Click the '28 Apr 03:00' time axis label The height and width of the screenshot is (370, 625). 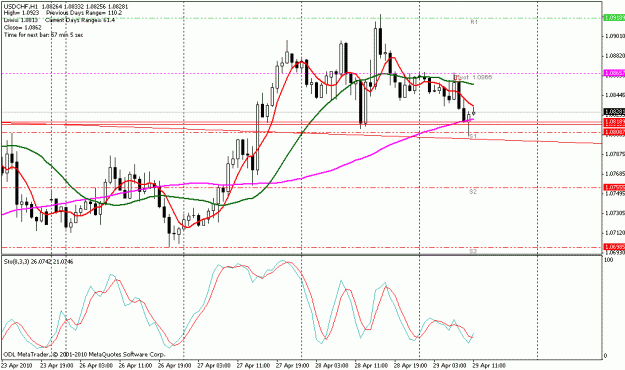tap(332, 365)
